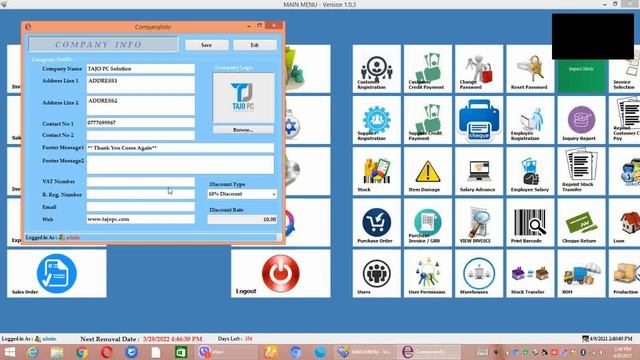Image resolution: width=640 pixels, height=360 pixels.
Task: Click the Address Line 1 field
Action: 140,84
